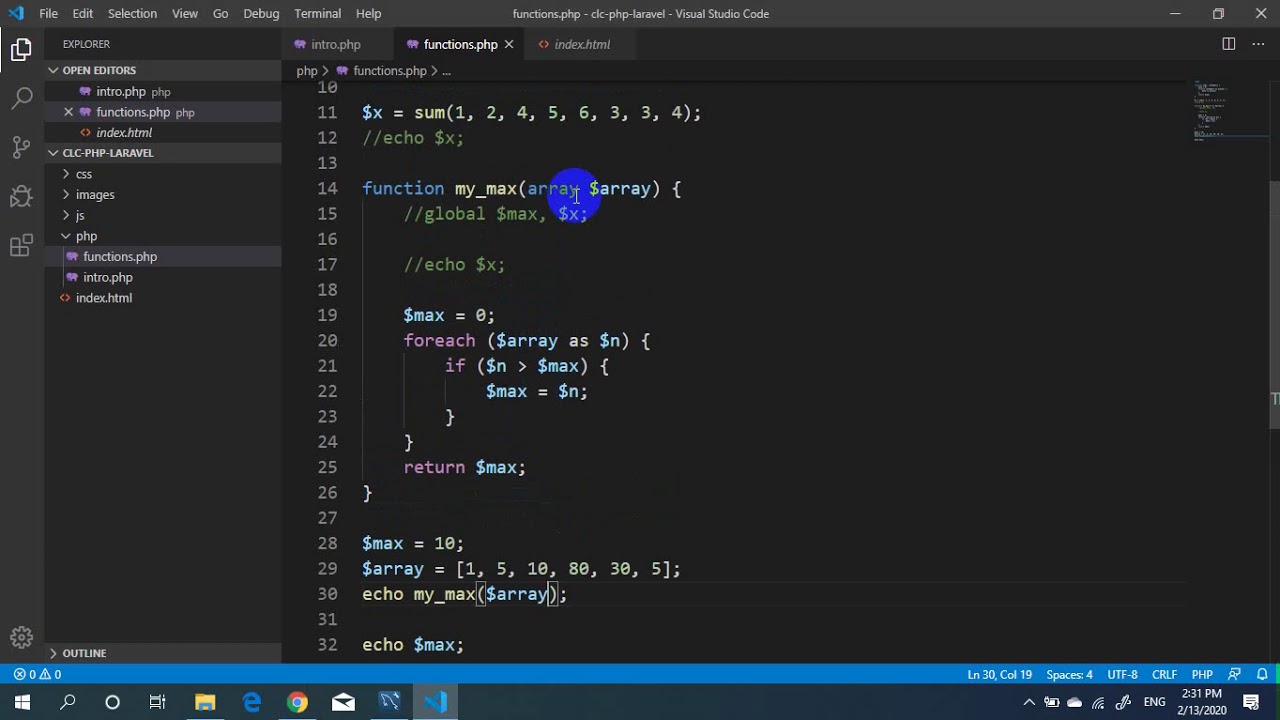Open the Extensions view in activity bar
Viewport: 1280px width, 720px height.
coord(21,245)
